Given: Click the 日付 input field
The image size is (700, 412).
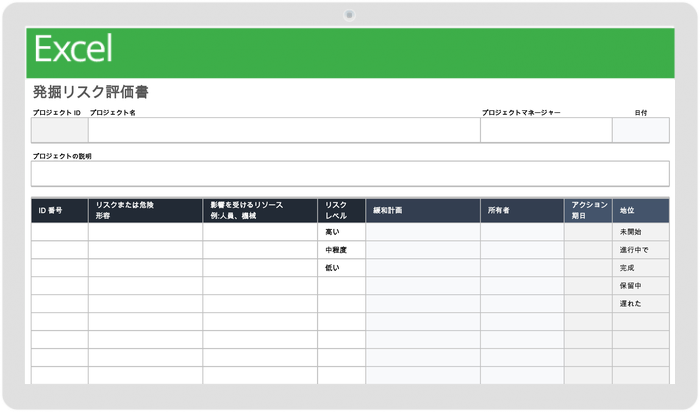Looking at the screenshot, I should pyautogui.click(x=641, y=130).
